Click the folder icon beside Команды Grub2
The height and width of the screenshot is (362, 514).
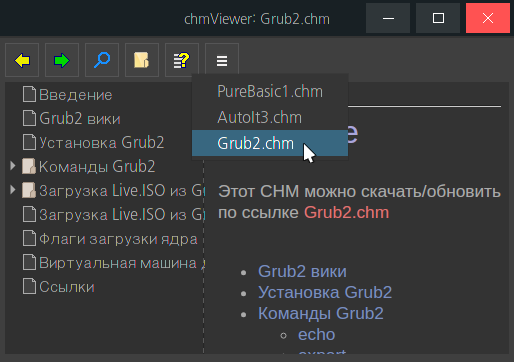(x=29, y=166)
